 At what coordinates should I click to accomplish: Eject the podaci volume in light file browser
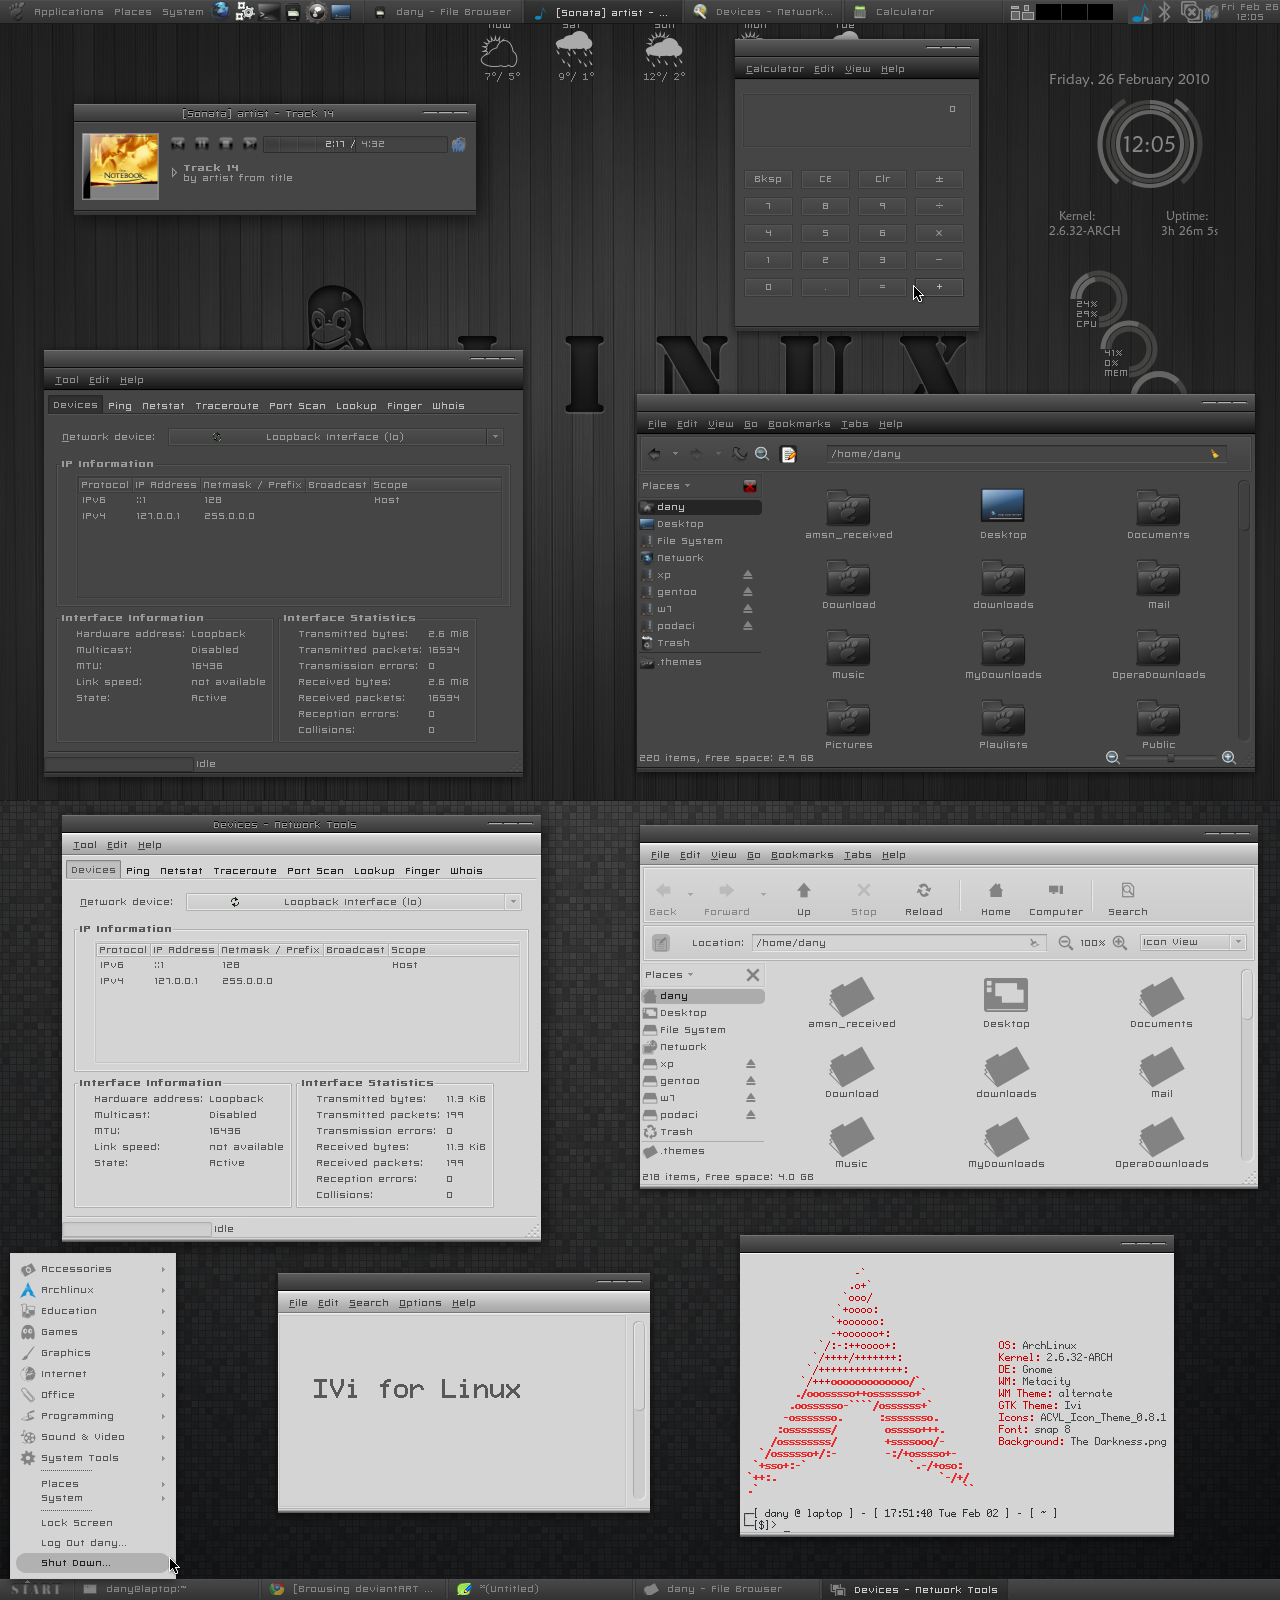750,1115
